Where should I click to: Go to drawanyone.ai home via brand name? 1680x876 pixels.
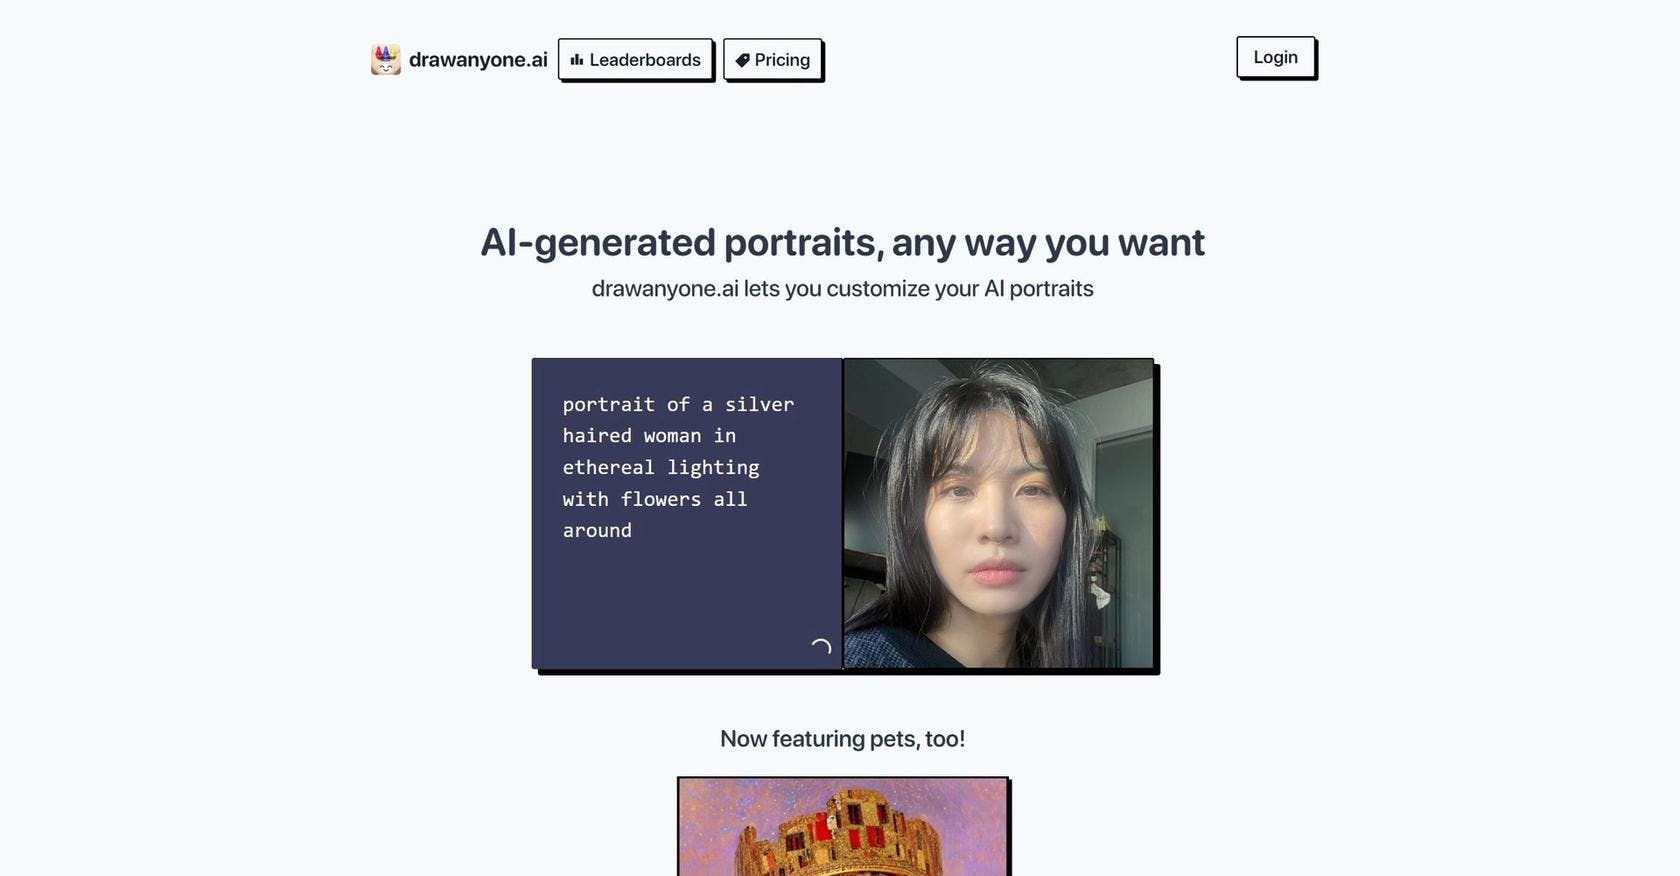tap(478, 60)
